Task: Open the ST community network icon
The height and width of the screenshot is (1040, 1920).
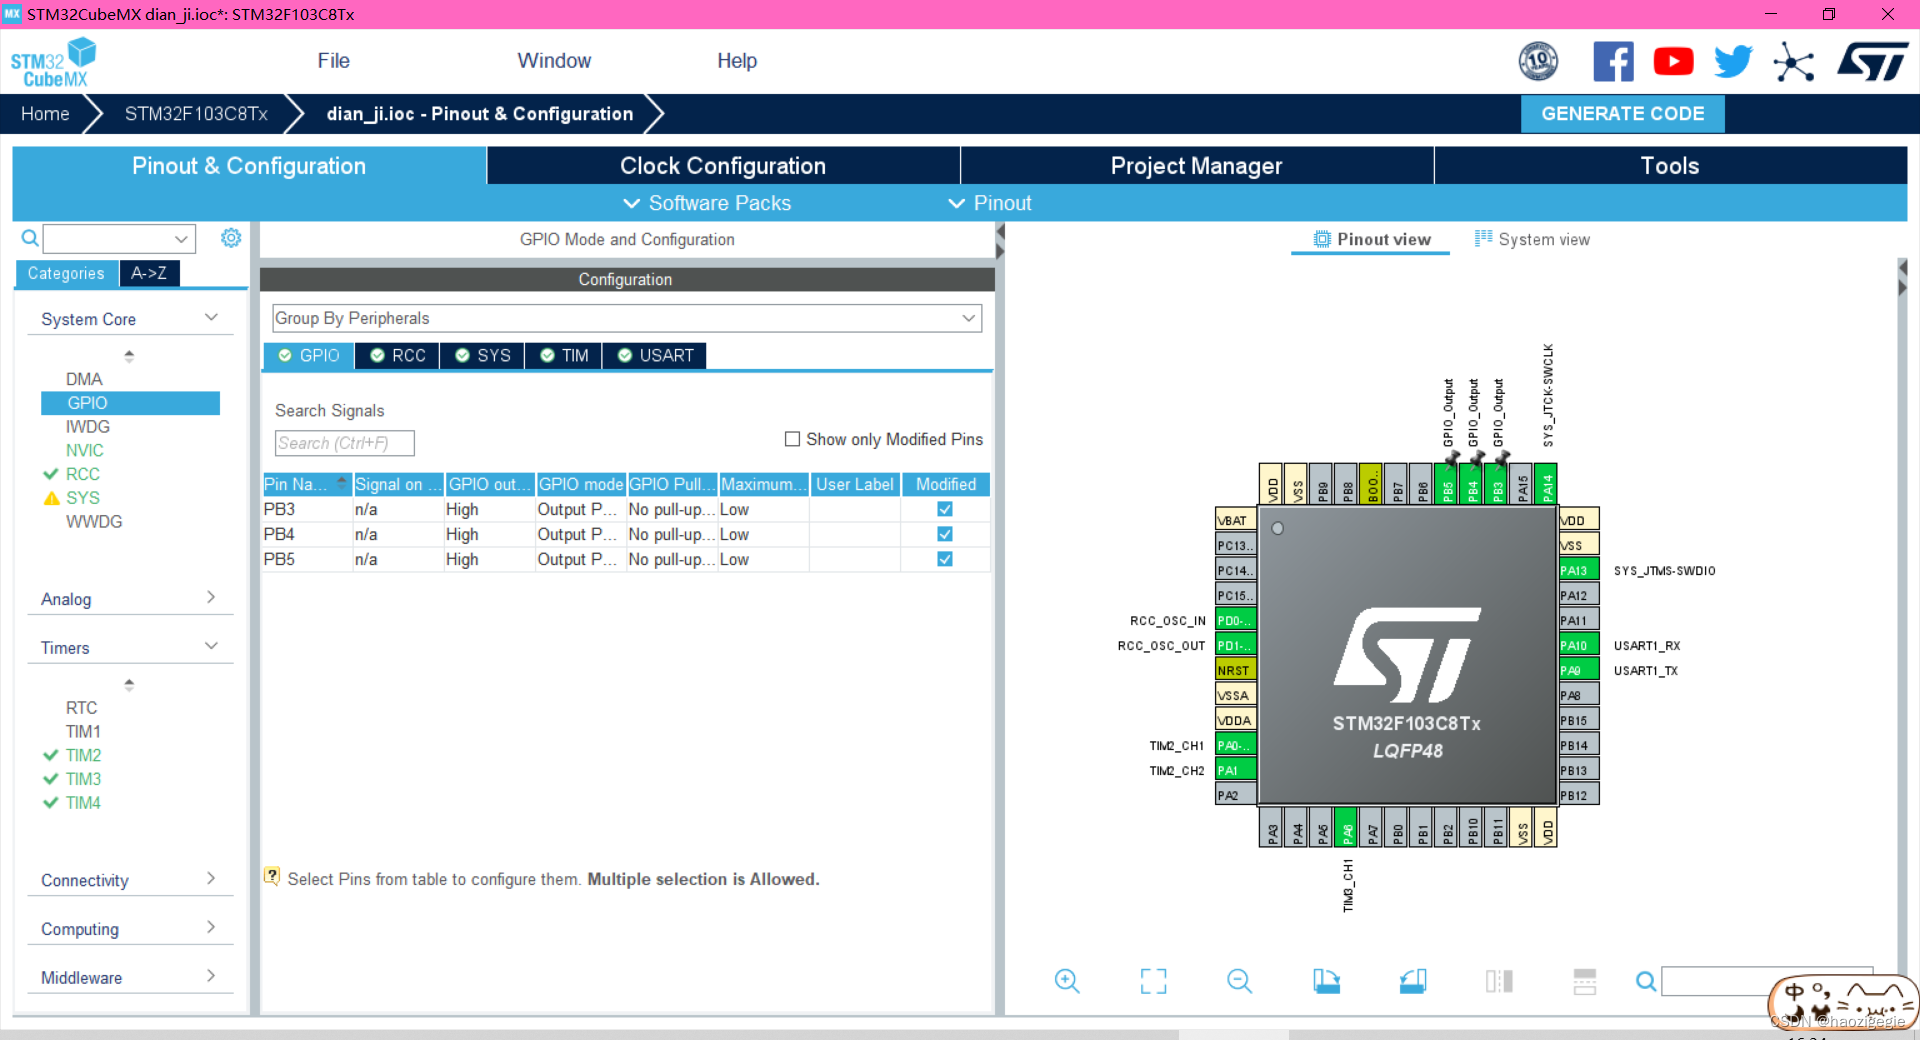Action: [1793, 62]
